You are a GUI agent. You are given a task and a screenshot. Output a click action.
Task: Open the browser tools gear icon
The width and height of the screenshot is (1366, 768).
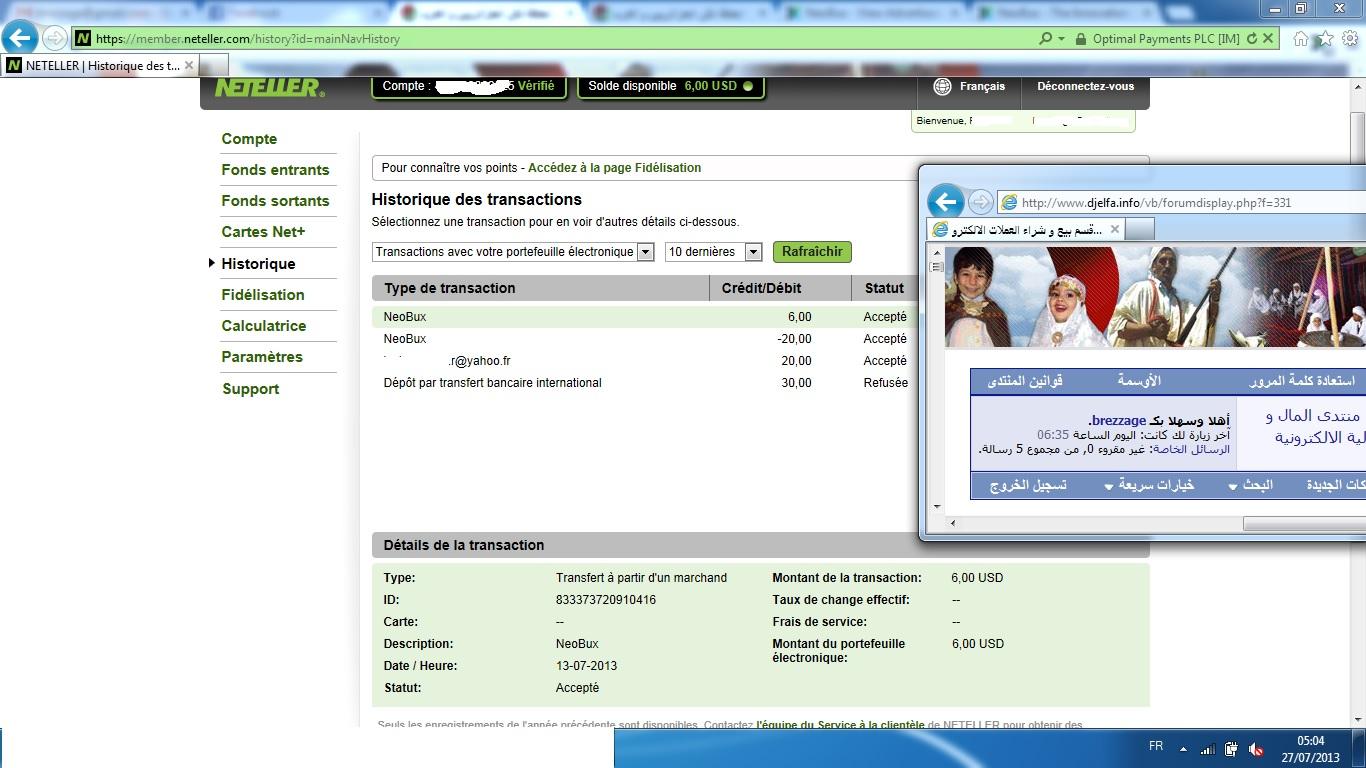tap(1350, 39)
